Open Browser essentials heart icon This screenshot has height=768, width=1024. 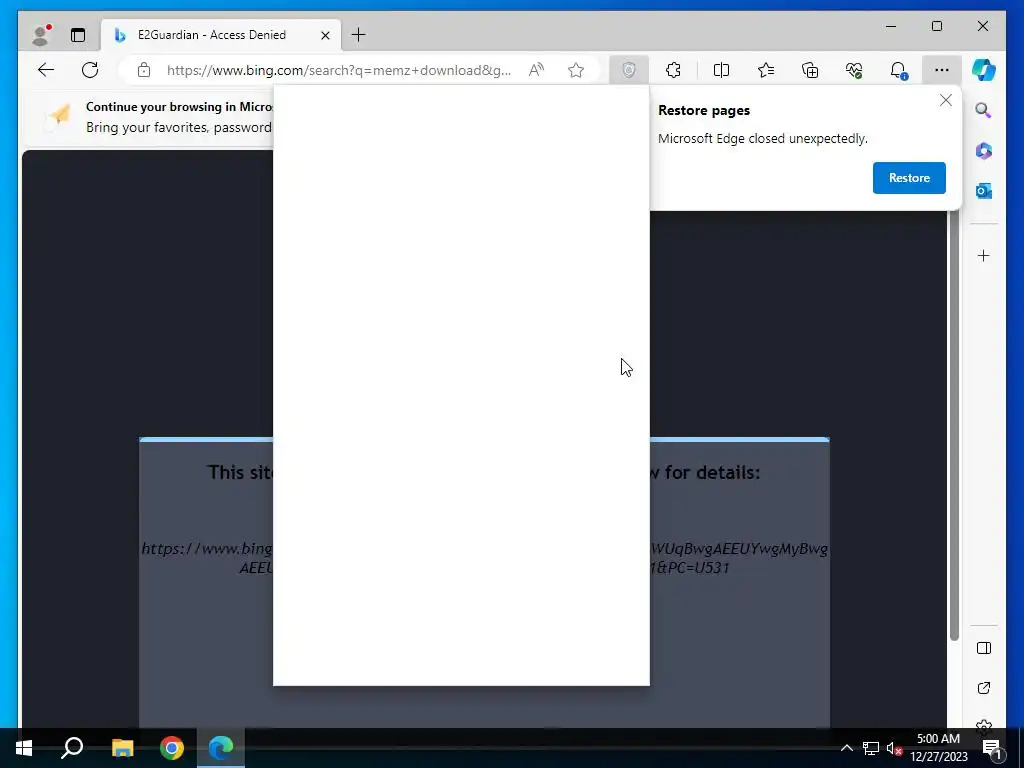point(854,70)
